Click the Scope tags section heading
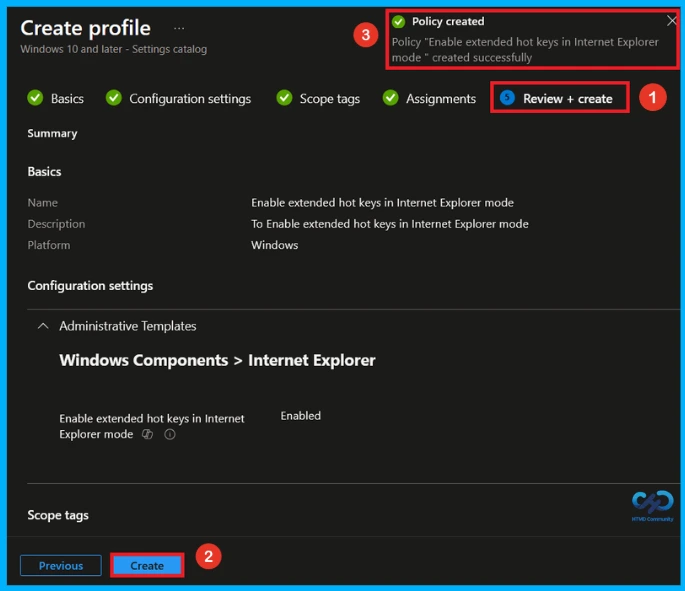685x591 pixels. point(58,515)
